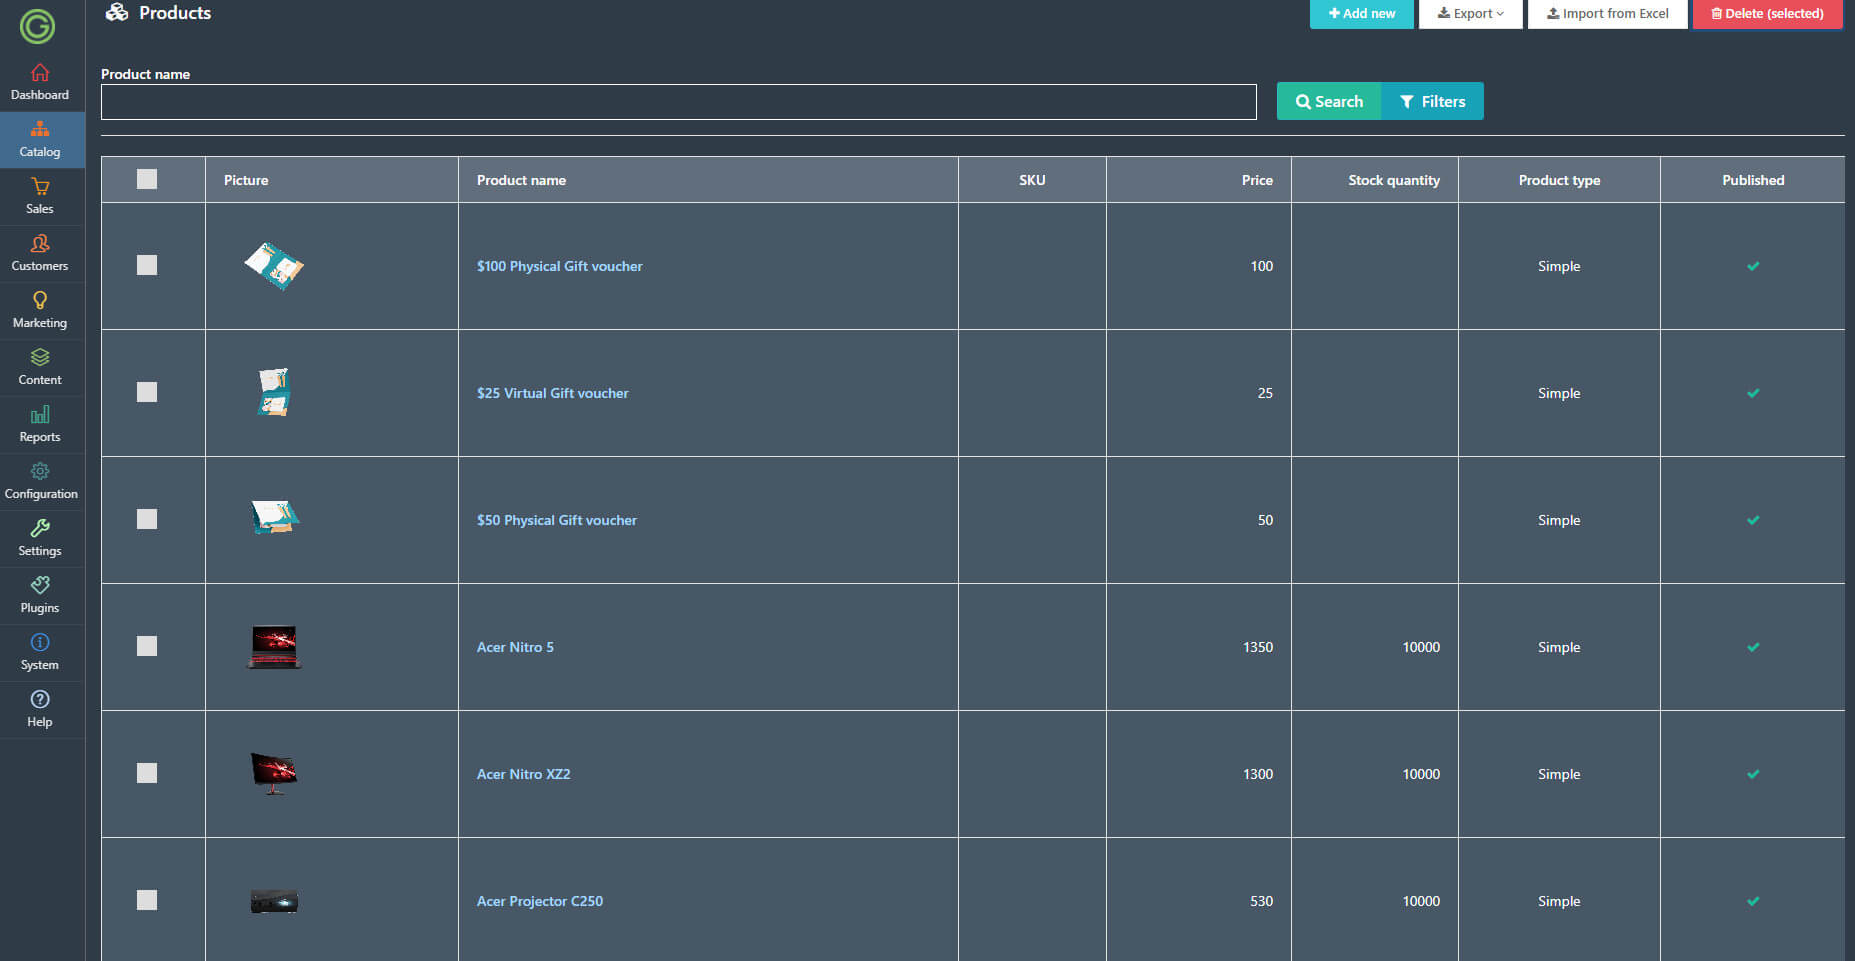Open the Customers sidebar icon
This screenshot has height=961, width=1855.
tap(40, 243)
